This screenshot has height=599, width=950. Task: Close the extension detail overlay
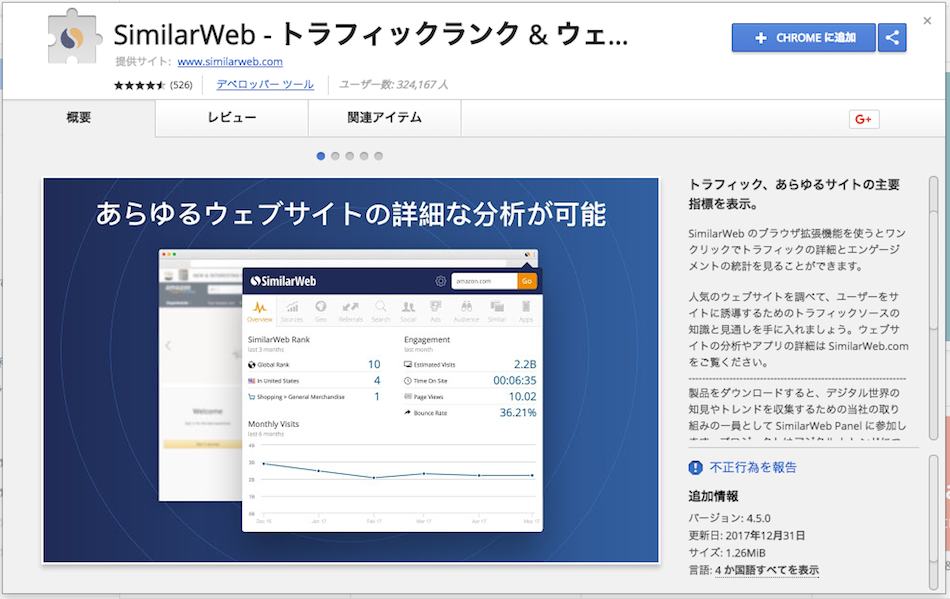[x=927, y=21]
